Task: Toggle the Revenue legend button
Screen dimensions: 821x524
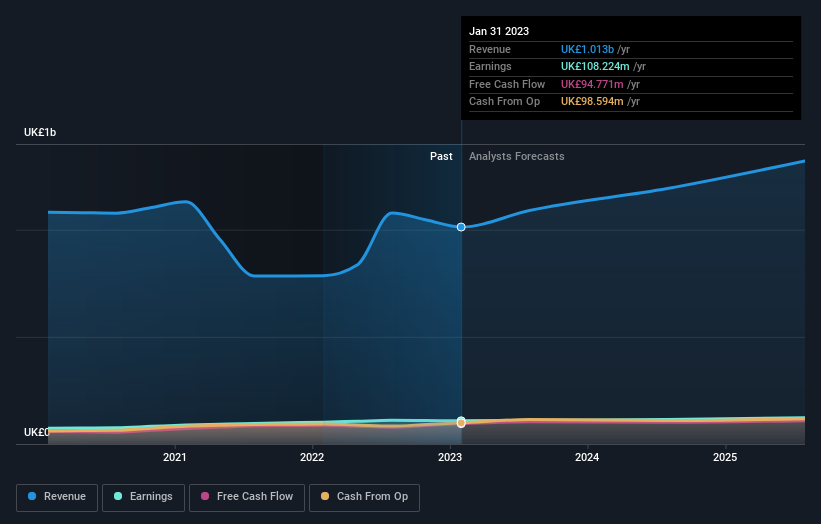Action: tap(57, 497)
